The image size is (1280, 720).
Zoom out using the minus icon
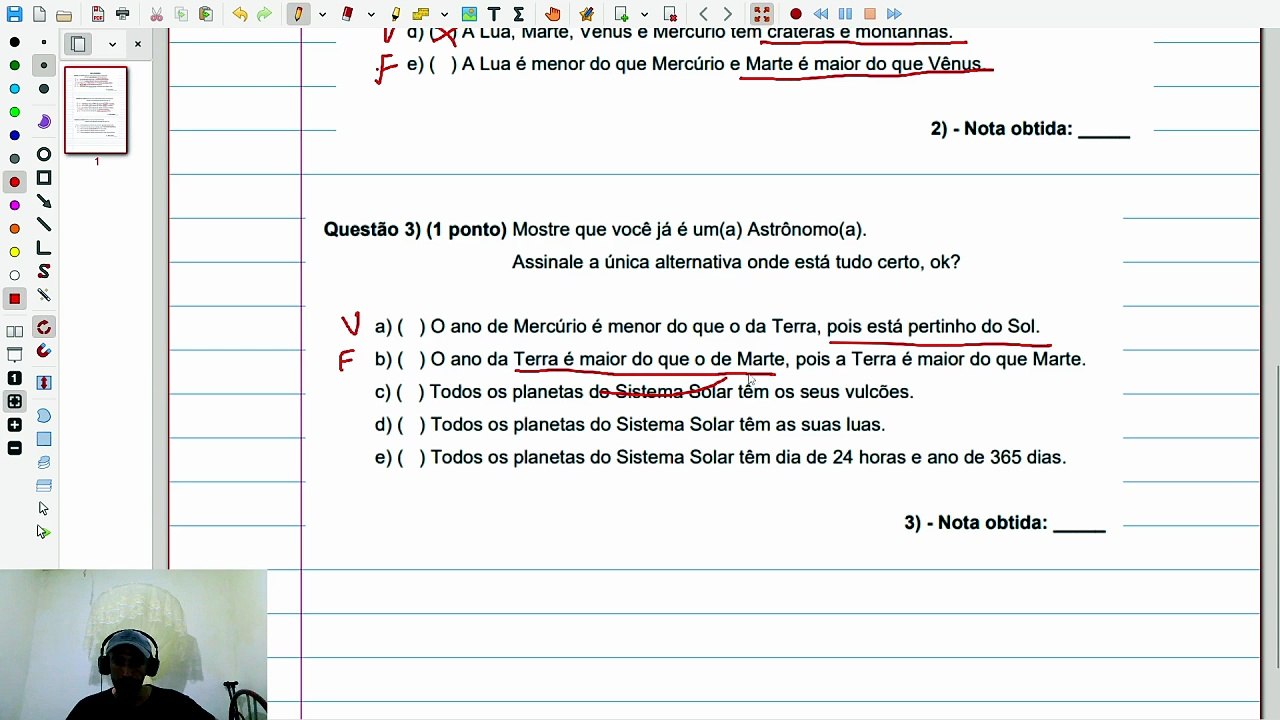point(15,449)
